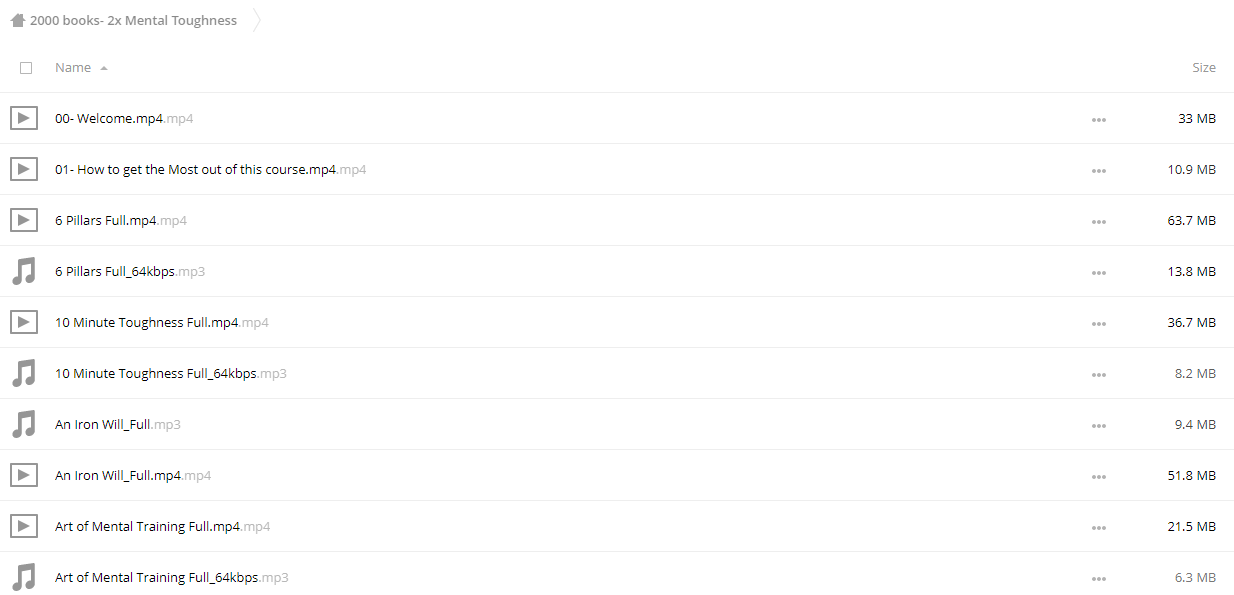This screenshot has width=1234, height=595.
Task: Click video icon for 10 Minute Toughness Full.mp4
Action: tap(24, 322)
